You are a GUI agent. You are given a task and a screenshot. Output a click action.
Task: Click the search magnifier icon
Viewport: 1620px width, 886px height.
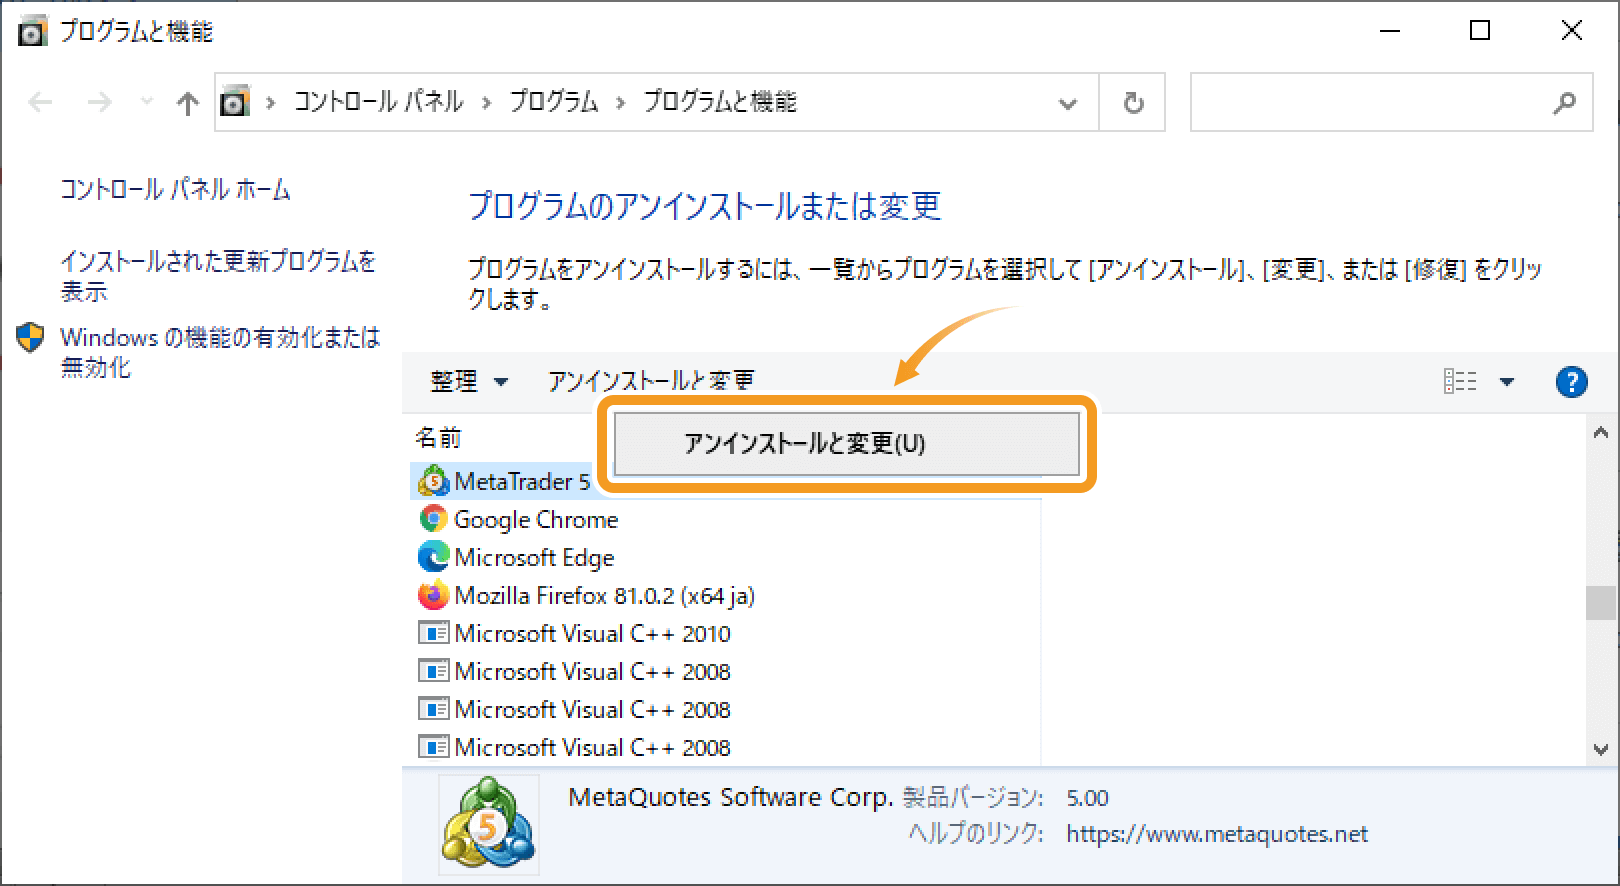(x=1564, y=103)
